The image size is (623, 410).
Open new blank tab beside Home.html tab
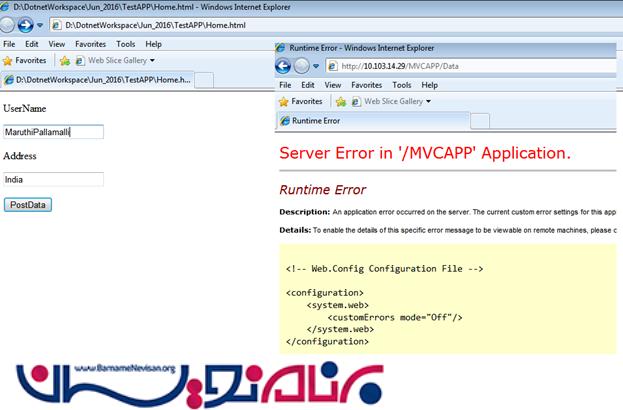pos(203,80)
